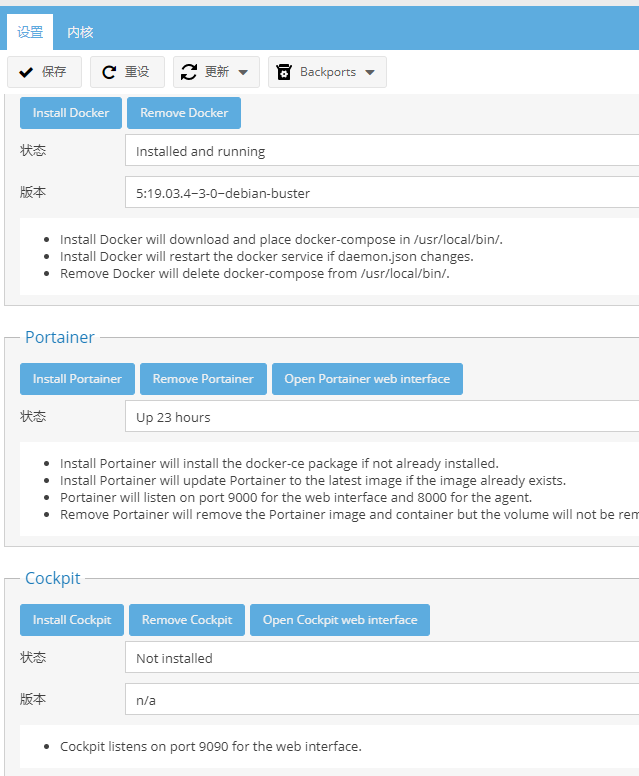Click Docker version field 5:19.03.4
The height and width of the screenshot is (776, 639).
[382, 192]
